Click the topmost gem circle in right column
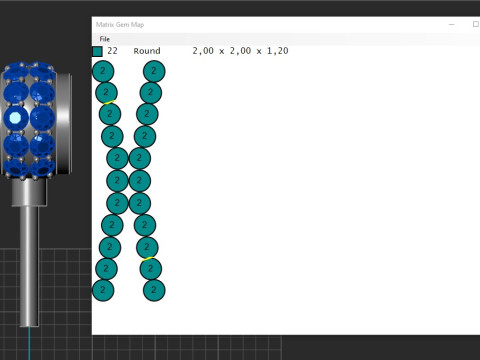Screen dimensions: 480x360 coord(154,71)
